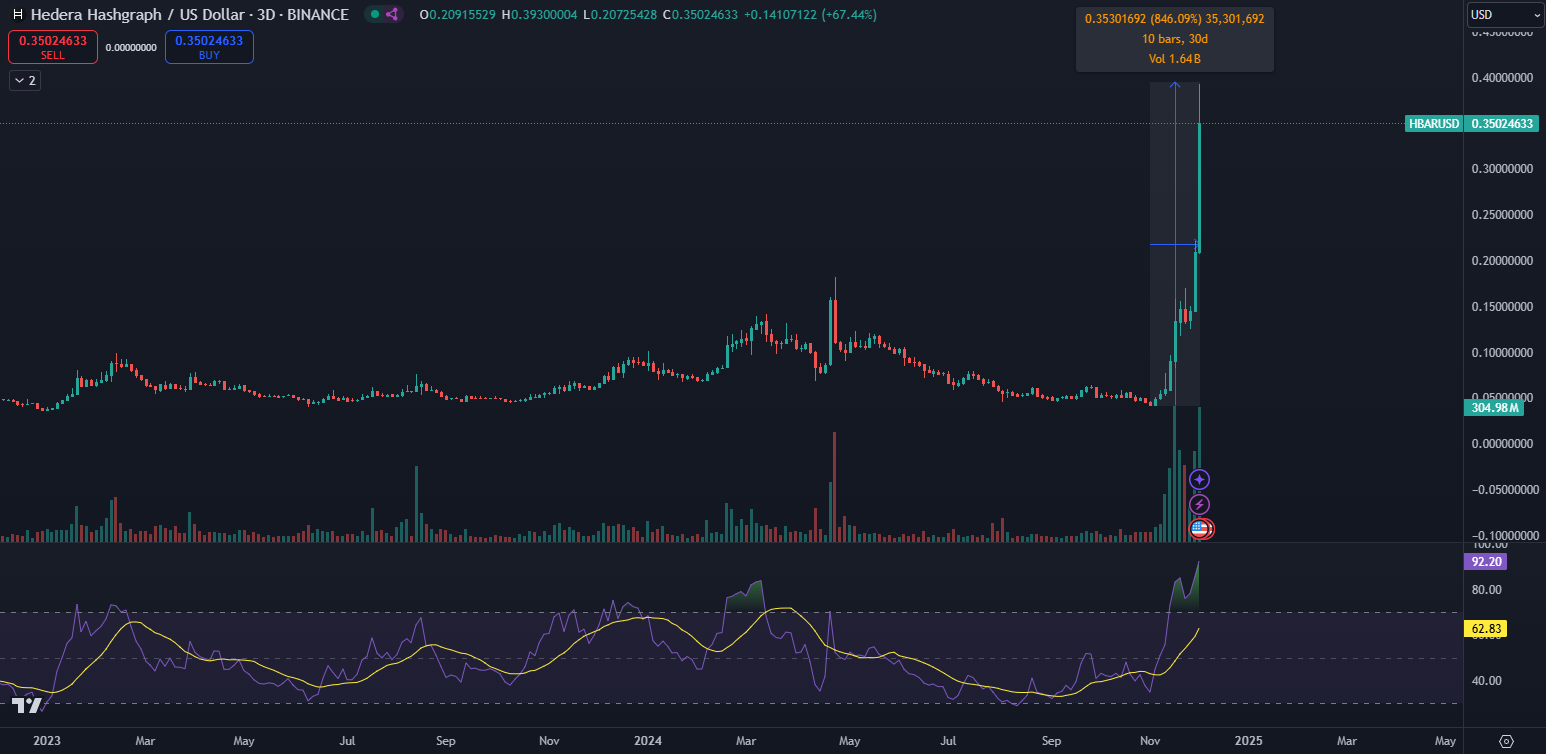Click the yellow 62.83 value label
Viewport: 1546px width, 754px height.
tap(1485, 629)
